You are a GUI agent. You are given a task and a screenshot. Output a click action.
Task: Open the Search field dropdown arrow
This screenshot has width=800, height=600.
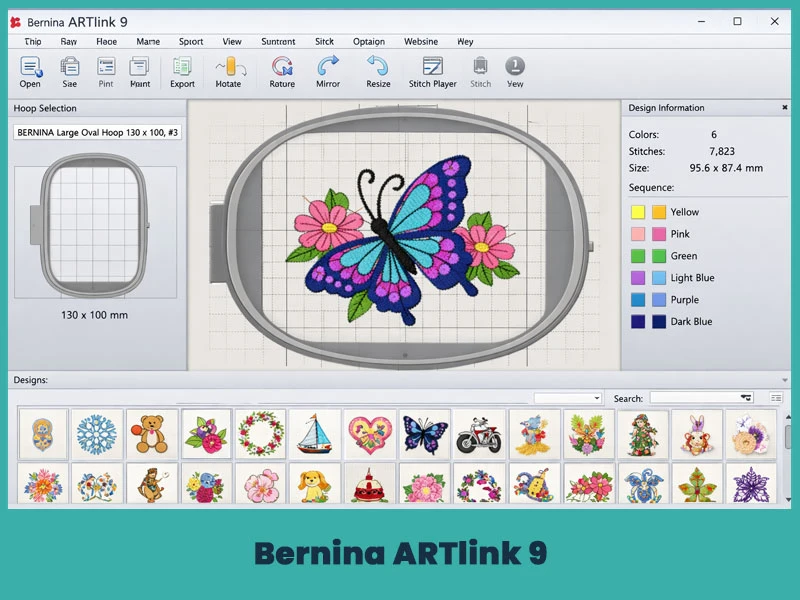pos(746,397)
